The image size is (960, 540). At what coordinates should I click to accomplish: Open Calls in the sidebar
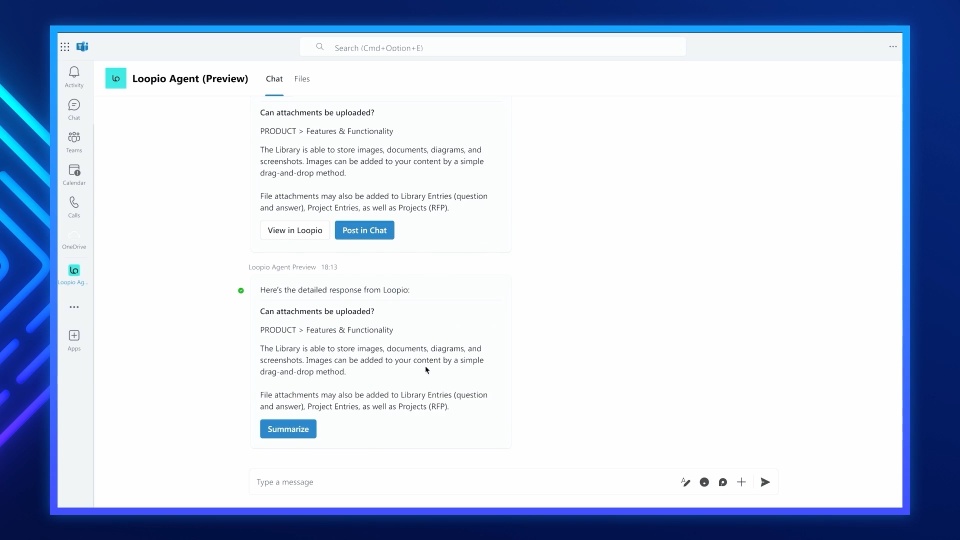[74, 206]
